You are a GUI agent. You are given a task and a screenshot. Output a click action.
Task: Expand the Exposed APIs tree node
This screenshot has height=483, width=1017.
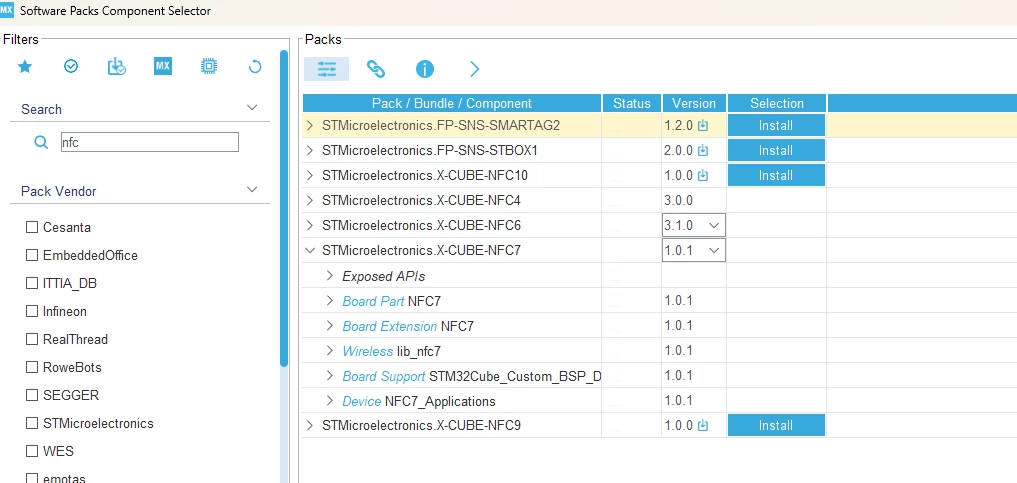330,276
